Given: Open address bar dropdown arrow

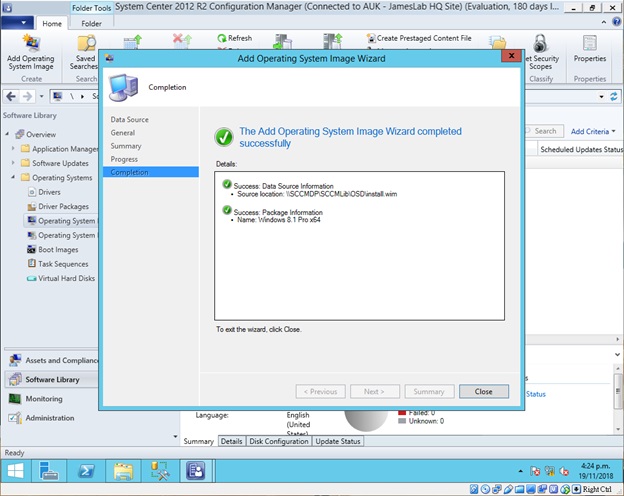Looking at the screenshot, I should [x=601, y=97].
